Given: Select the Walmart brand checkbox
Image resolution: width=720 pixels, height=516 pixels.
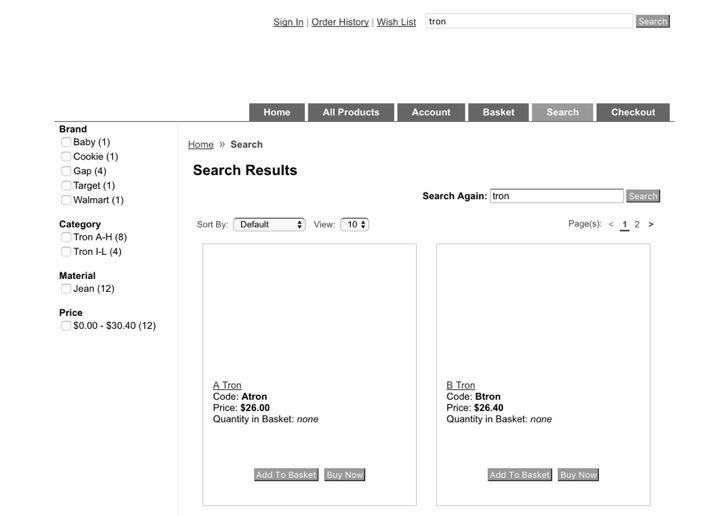Looking at the screenshot, I should (x=66, y=200).
